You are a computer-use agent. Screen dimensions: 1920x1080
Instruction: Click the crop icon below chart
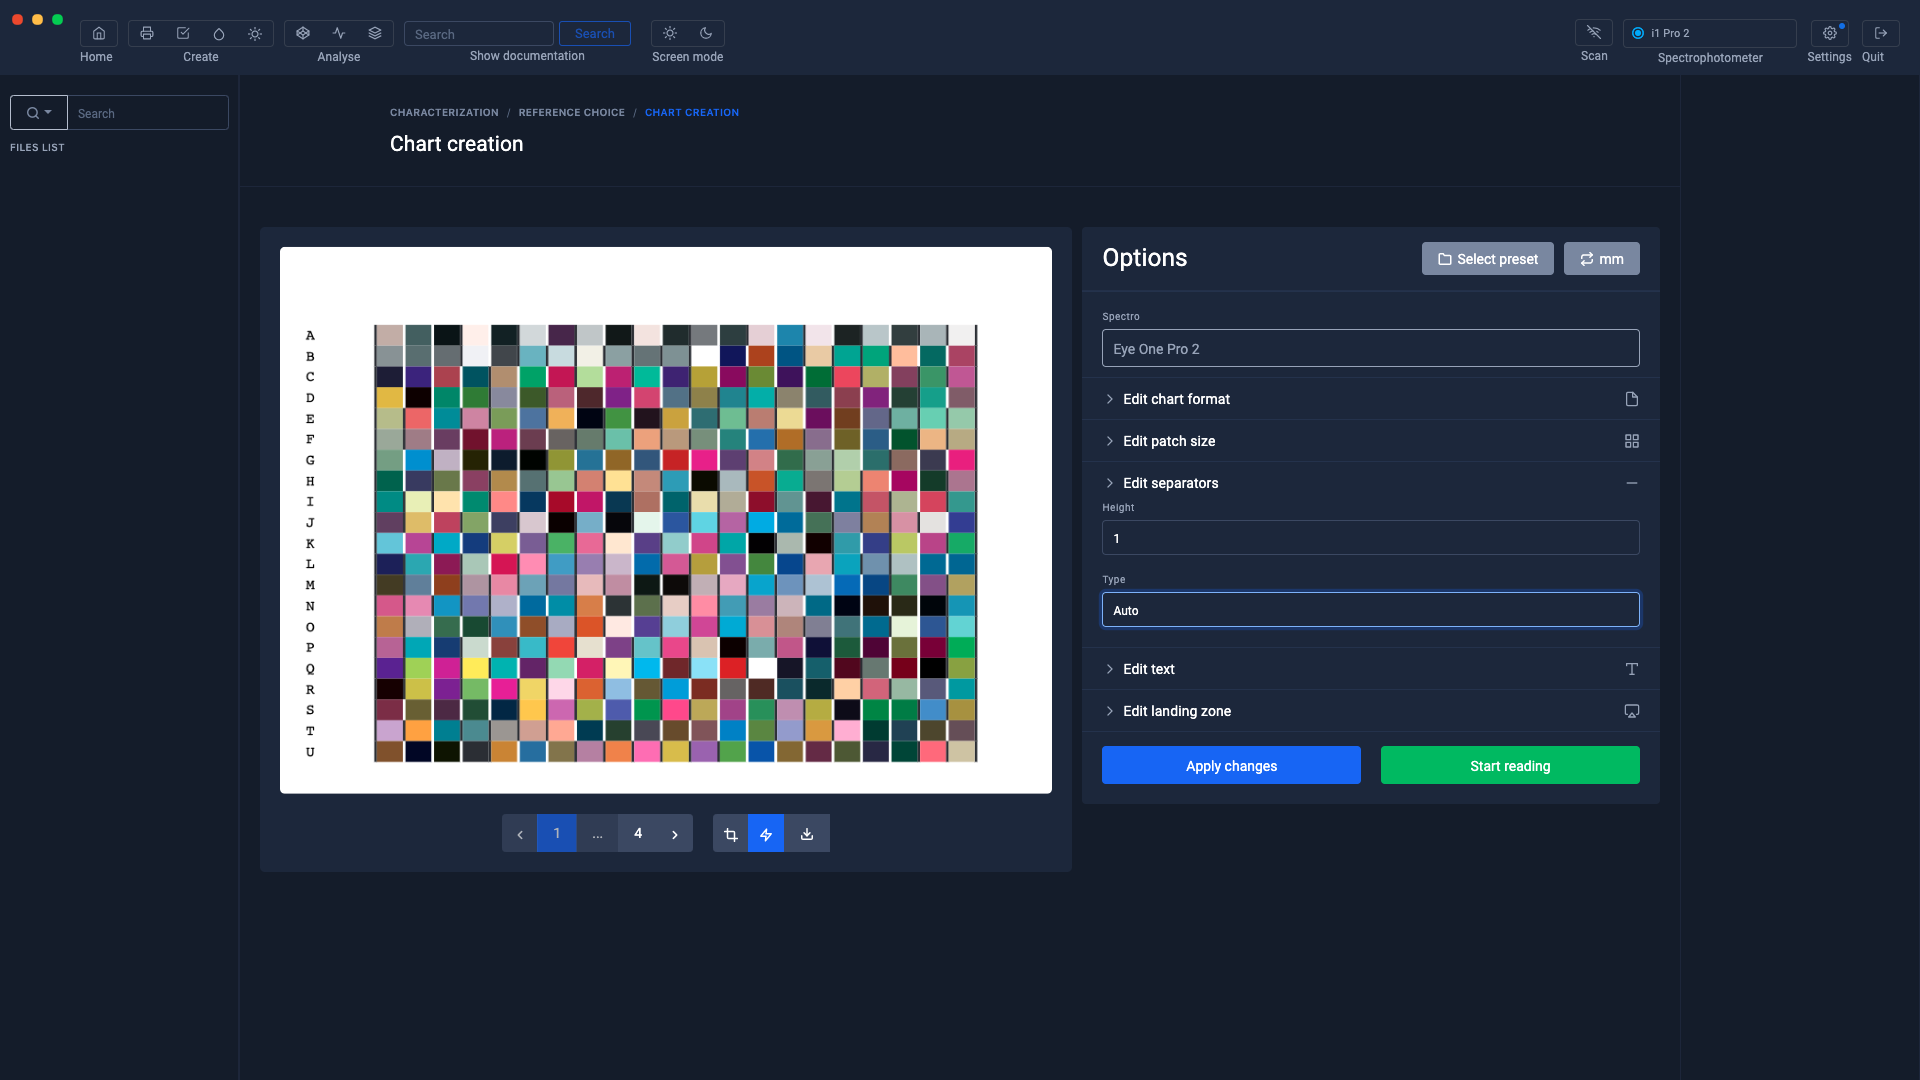coord(731,833)
